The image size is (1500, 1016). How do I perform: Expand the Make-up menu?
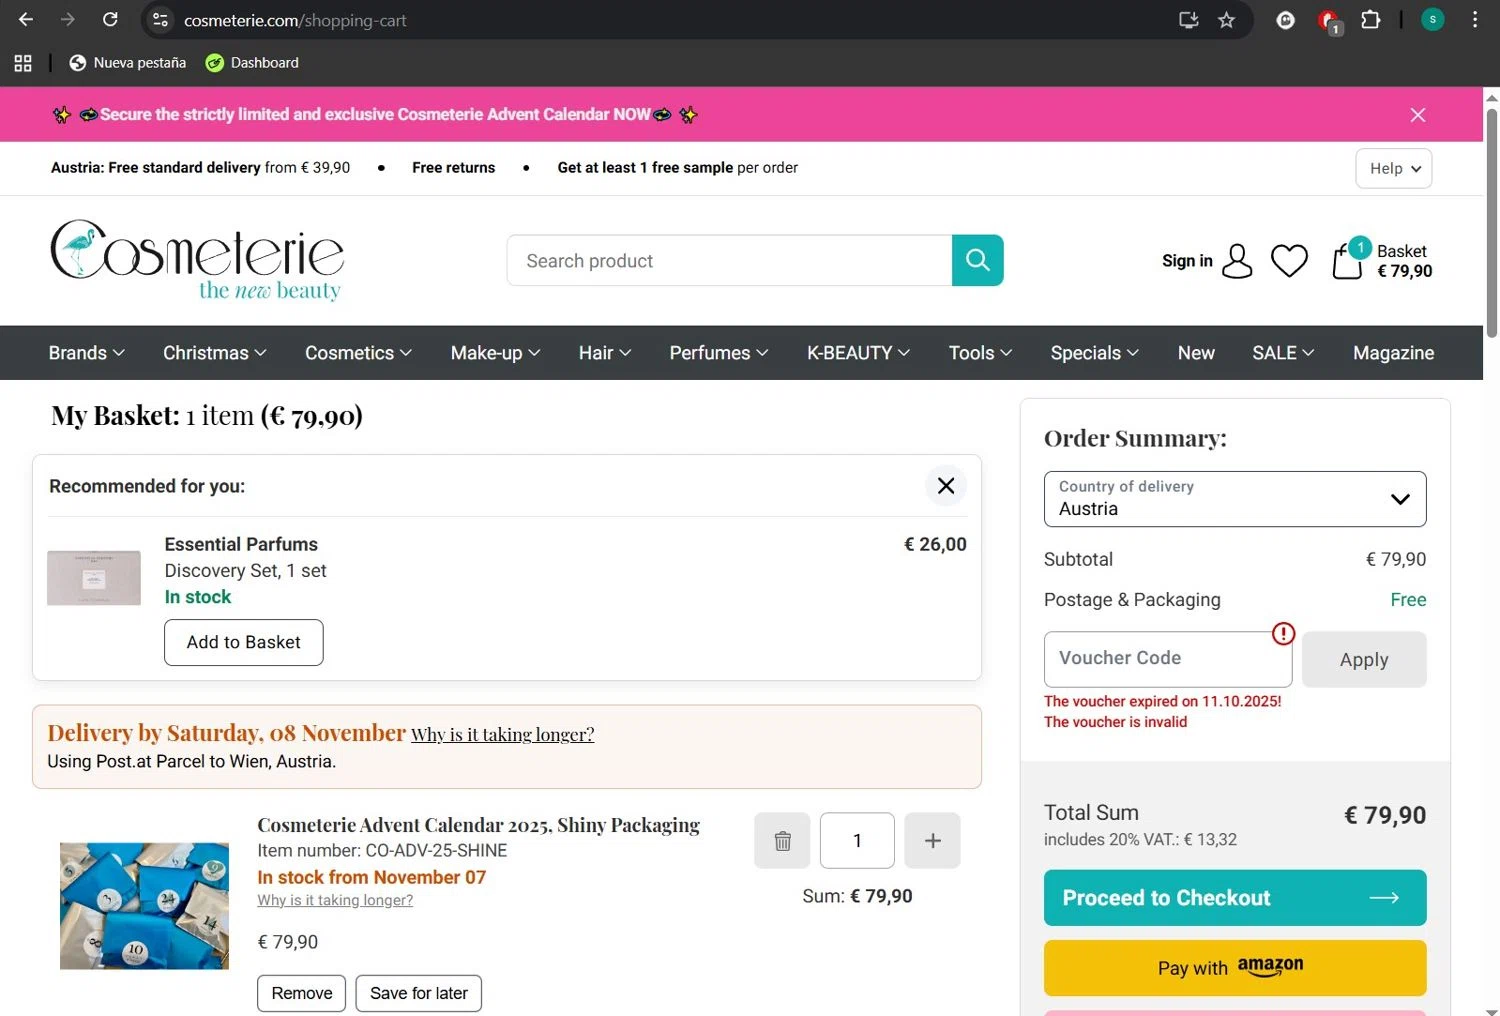point(495,353)
